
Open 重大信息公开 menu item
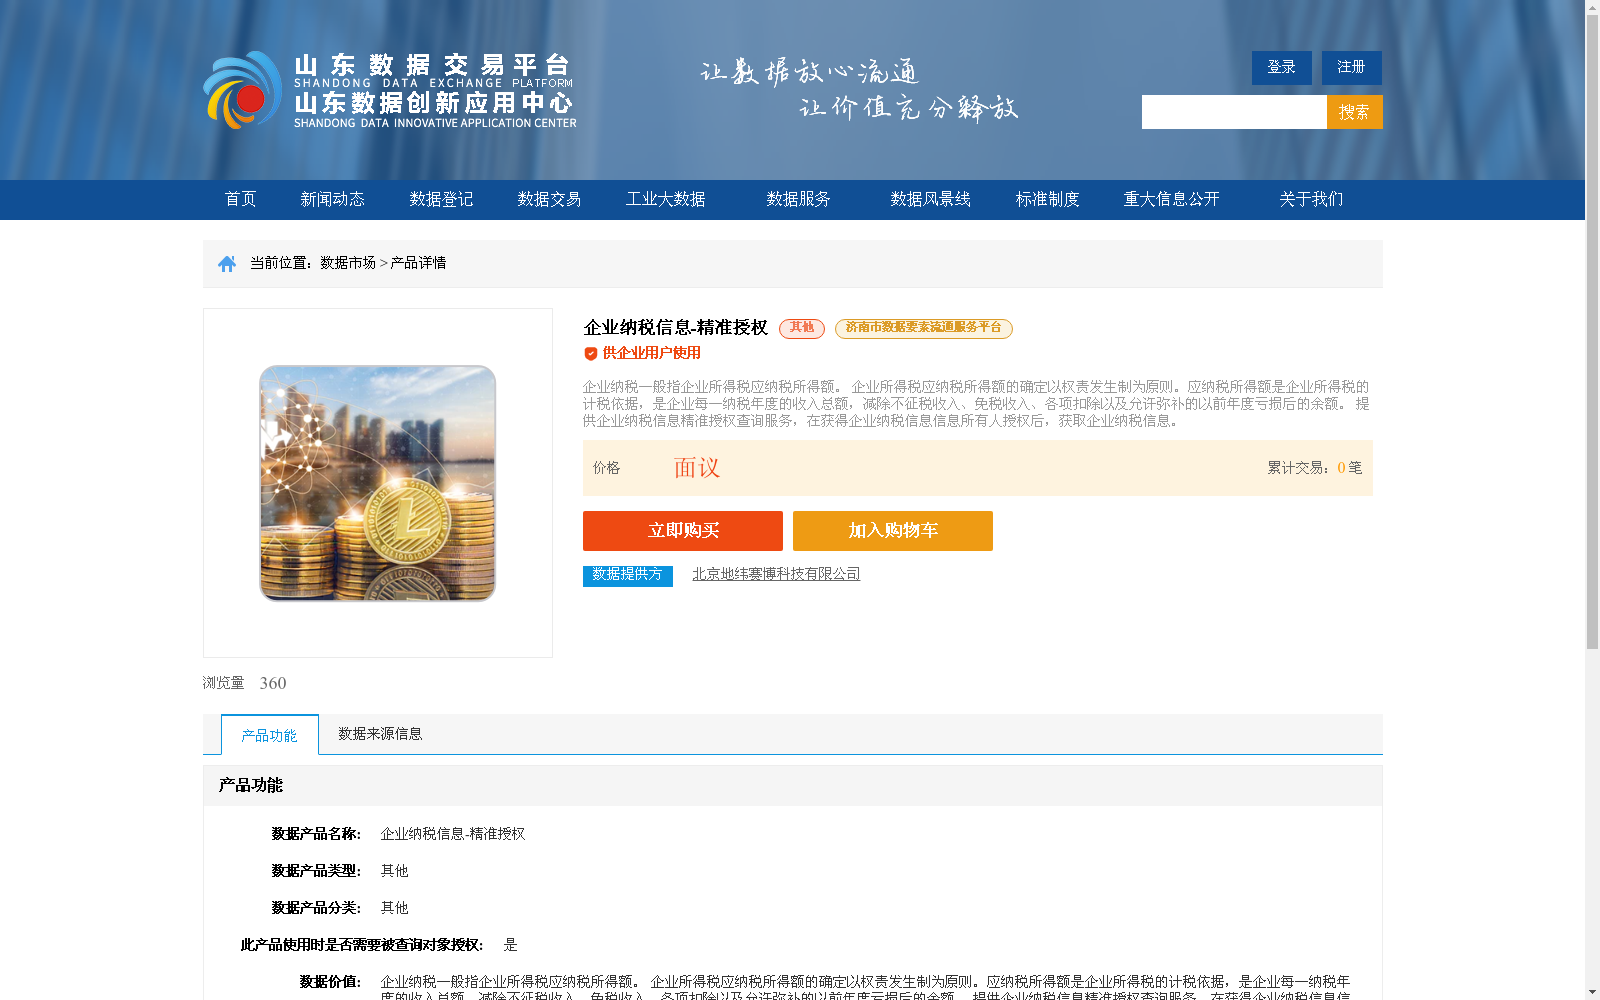point(1172,199)
